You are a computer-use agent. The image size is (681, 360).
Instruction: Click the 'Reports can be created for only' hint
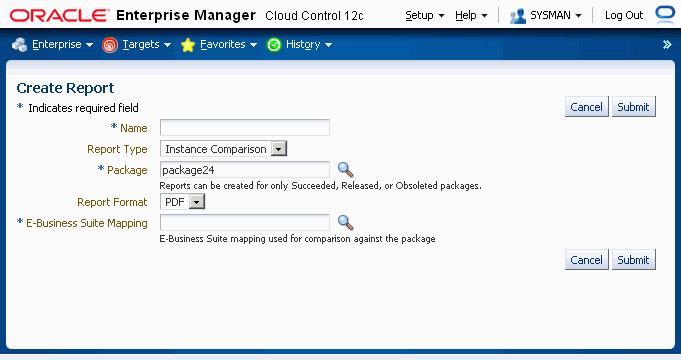[321, 186]
